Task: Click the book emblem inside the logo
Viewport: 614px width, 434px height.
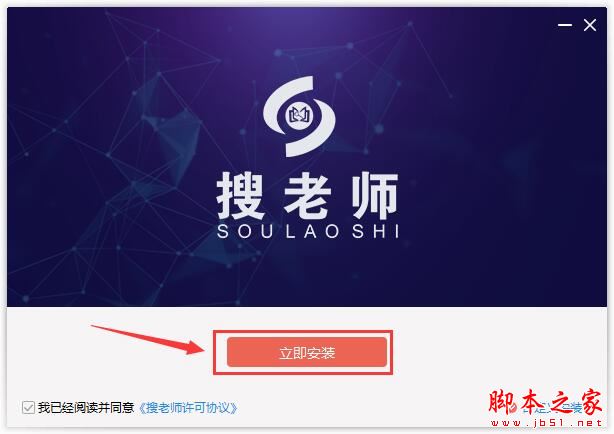Action: tap(299, 115)
